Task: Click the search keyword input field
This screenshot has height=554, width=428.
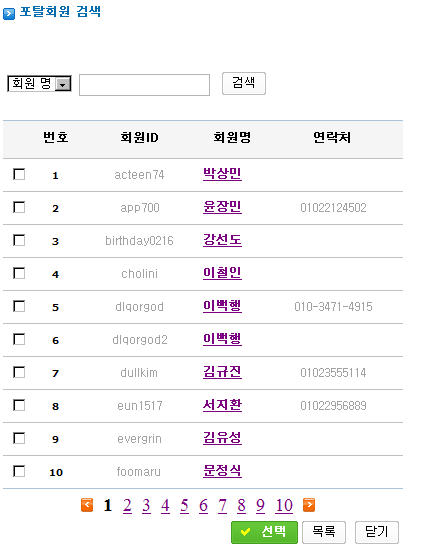Action: (x=144, y=85)
